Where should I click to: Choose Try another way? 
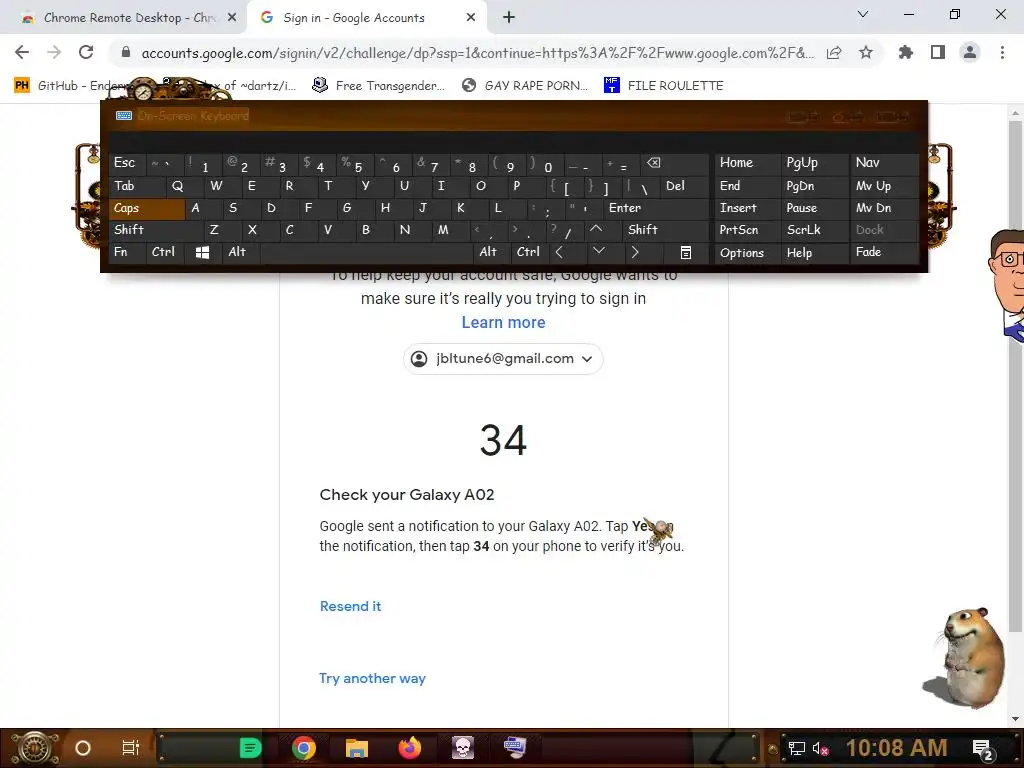[372, 679]
